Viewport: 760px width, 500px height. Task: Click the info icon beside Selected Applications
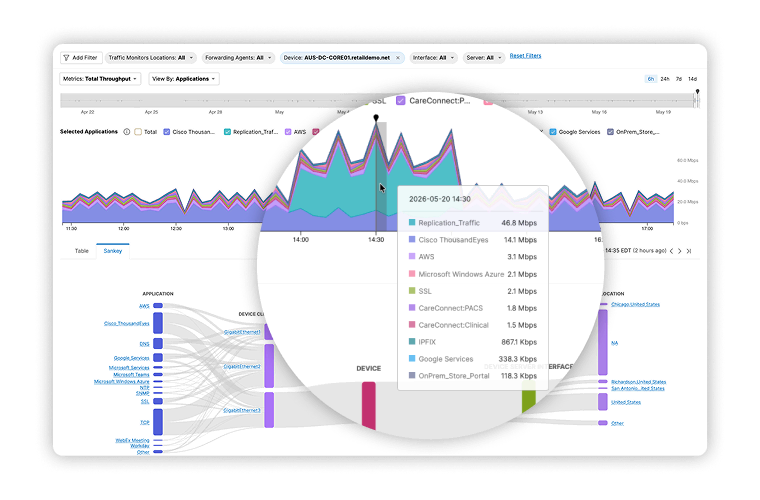[127, 132]
